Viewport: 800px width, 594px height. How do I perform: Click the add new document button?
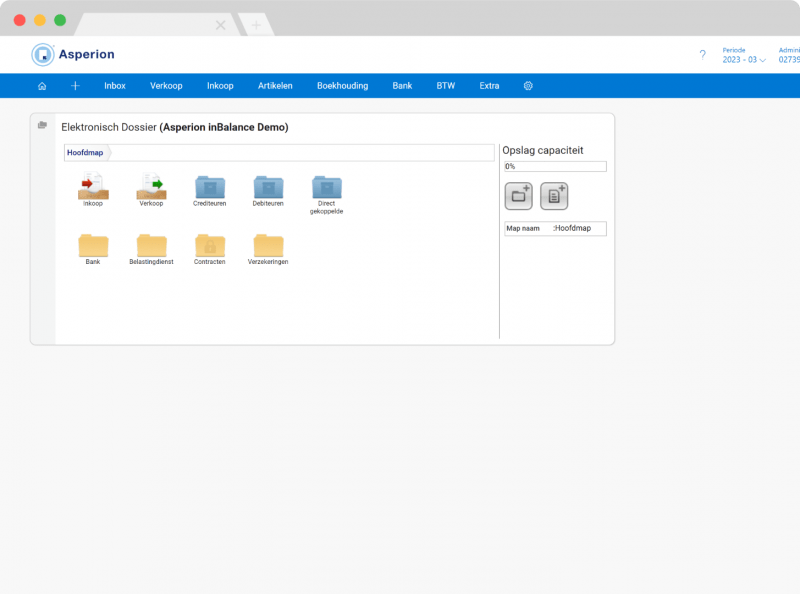point(554,196)
